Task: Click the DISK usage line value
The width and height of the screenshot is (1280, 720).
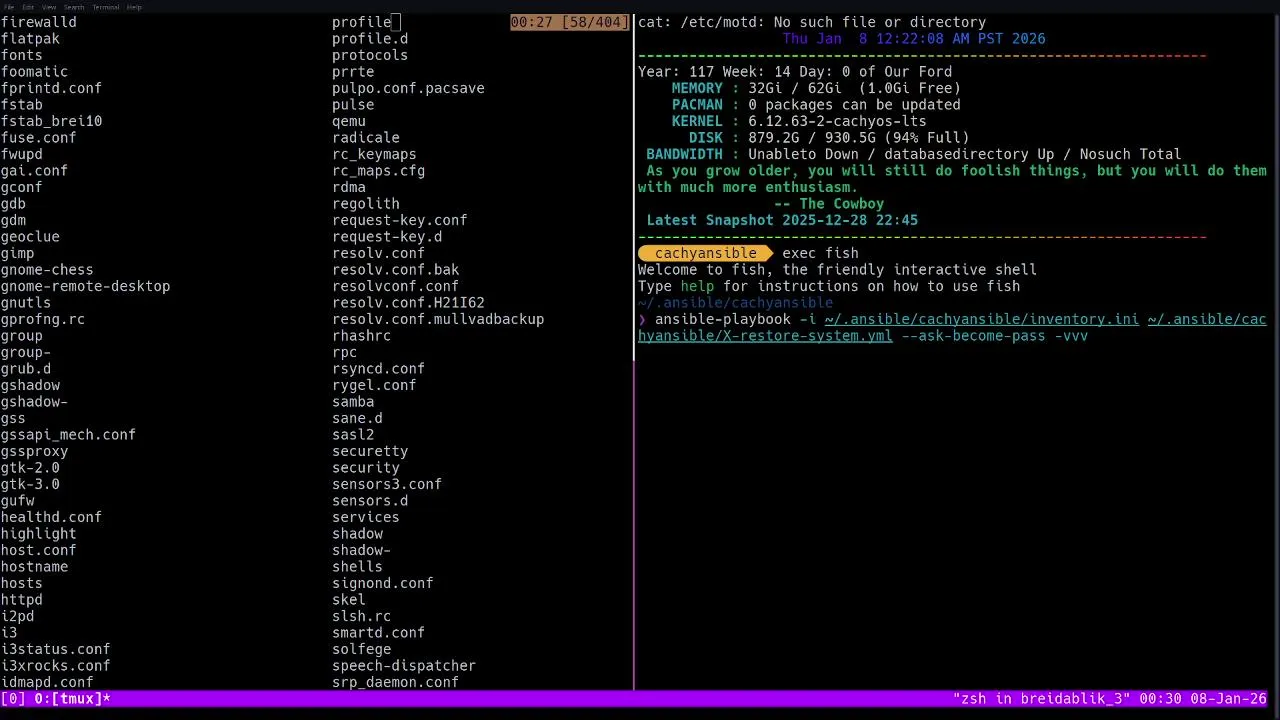Action: point(858,138)
